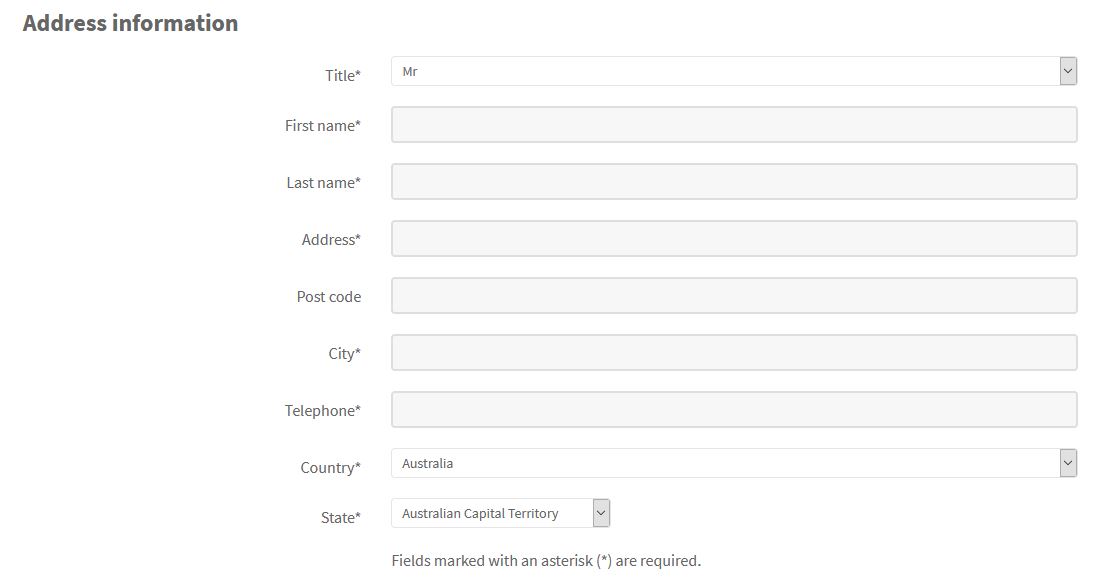
Task: Click the 'Address*' field label
Action: pos(331,240)
